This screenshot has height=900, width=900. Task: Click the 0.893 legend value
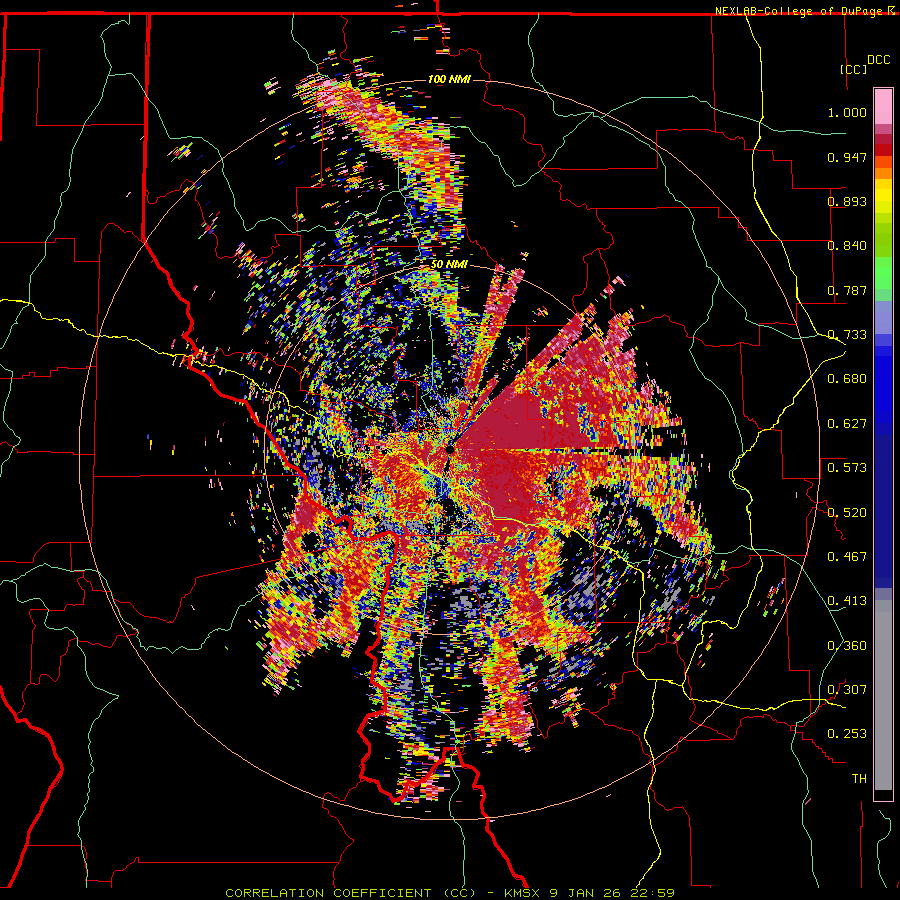(x=847, y=201)
